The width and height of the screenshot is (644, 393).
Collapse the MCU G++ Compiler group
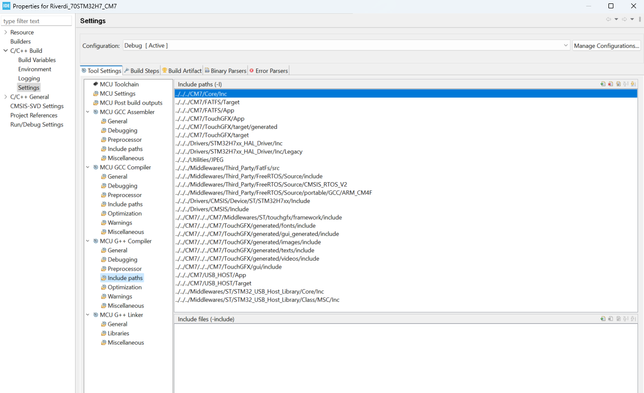87,241
